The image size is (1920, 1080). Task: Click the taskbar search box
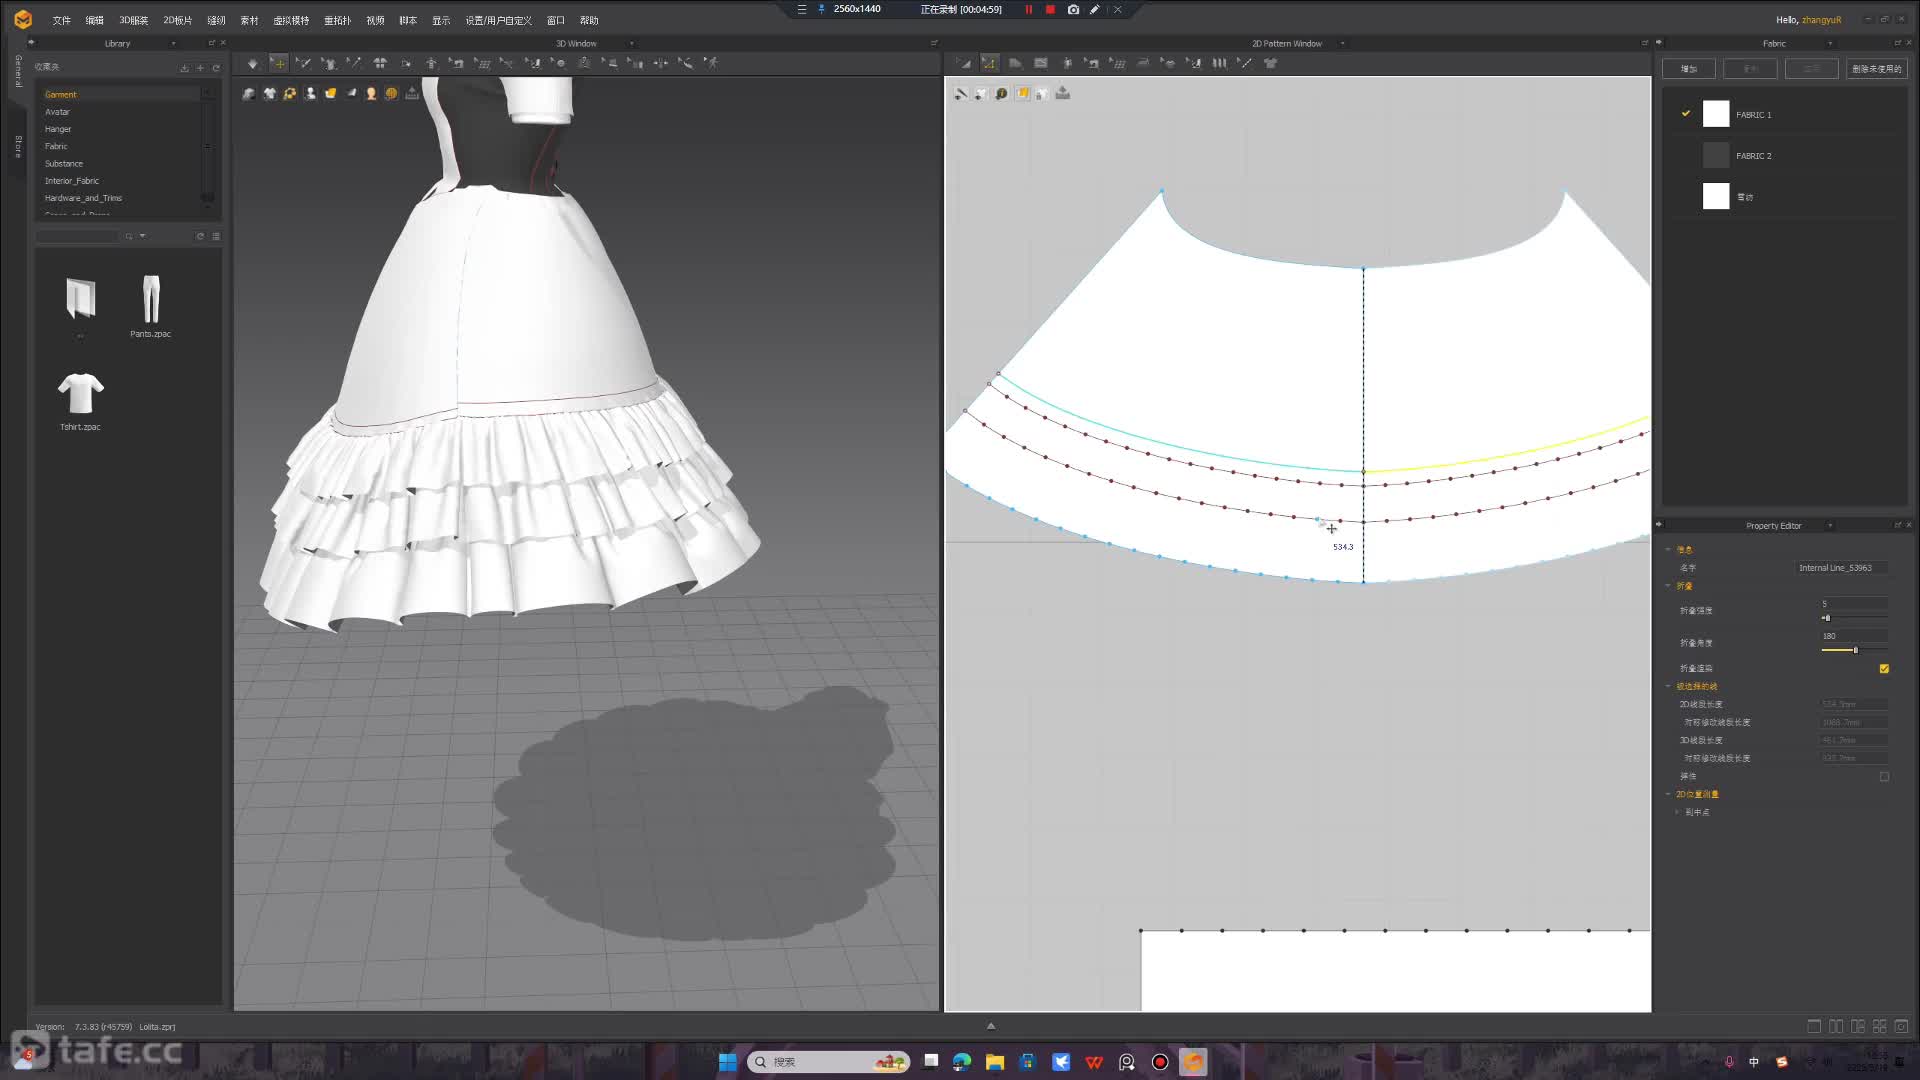(x=828, y=1062)
